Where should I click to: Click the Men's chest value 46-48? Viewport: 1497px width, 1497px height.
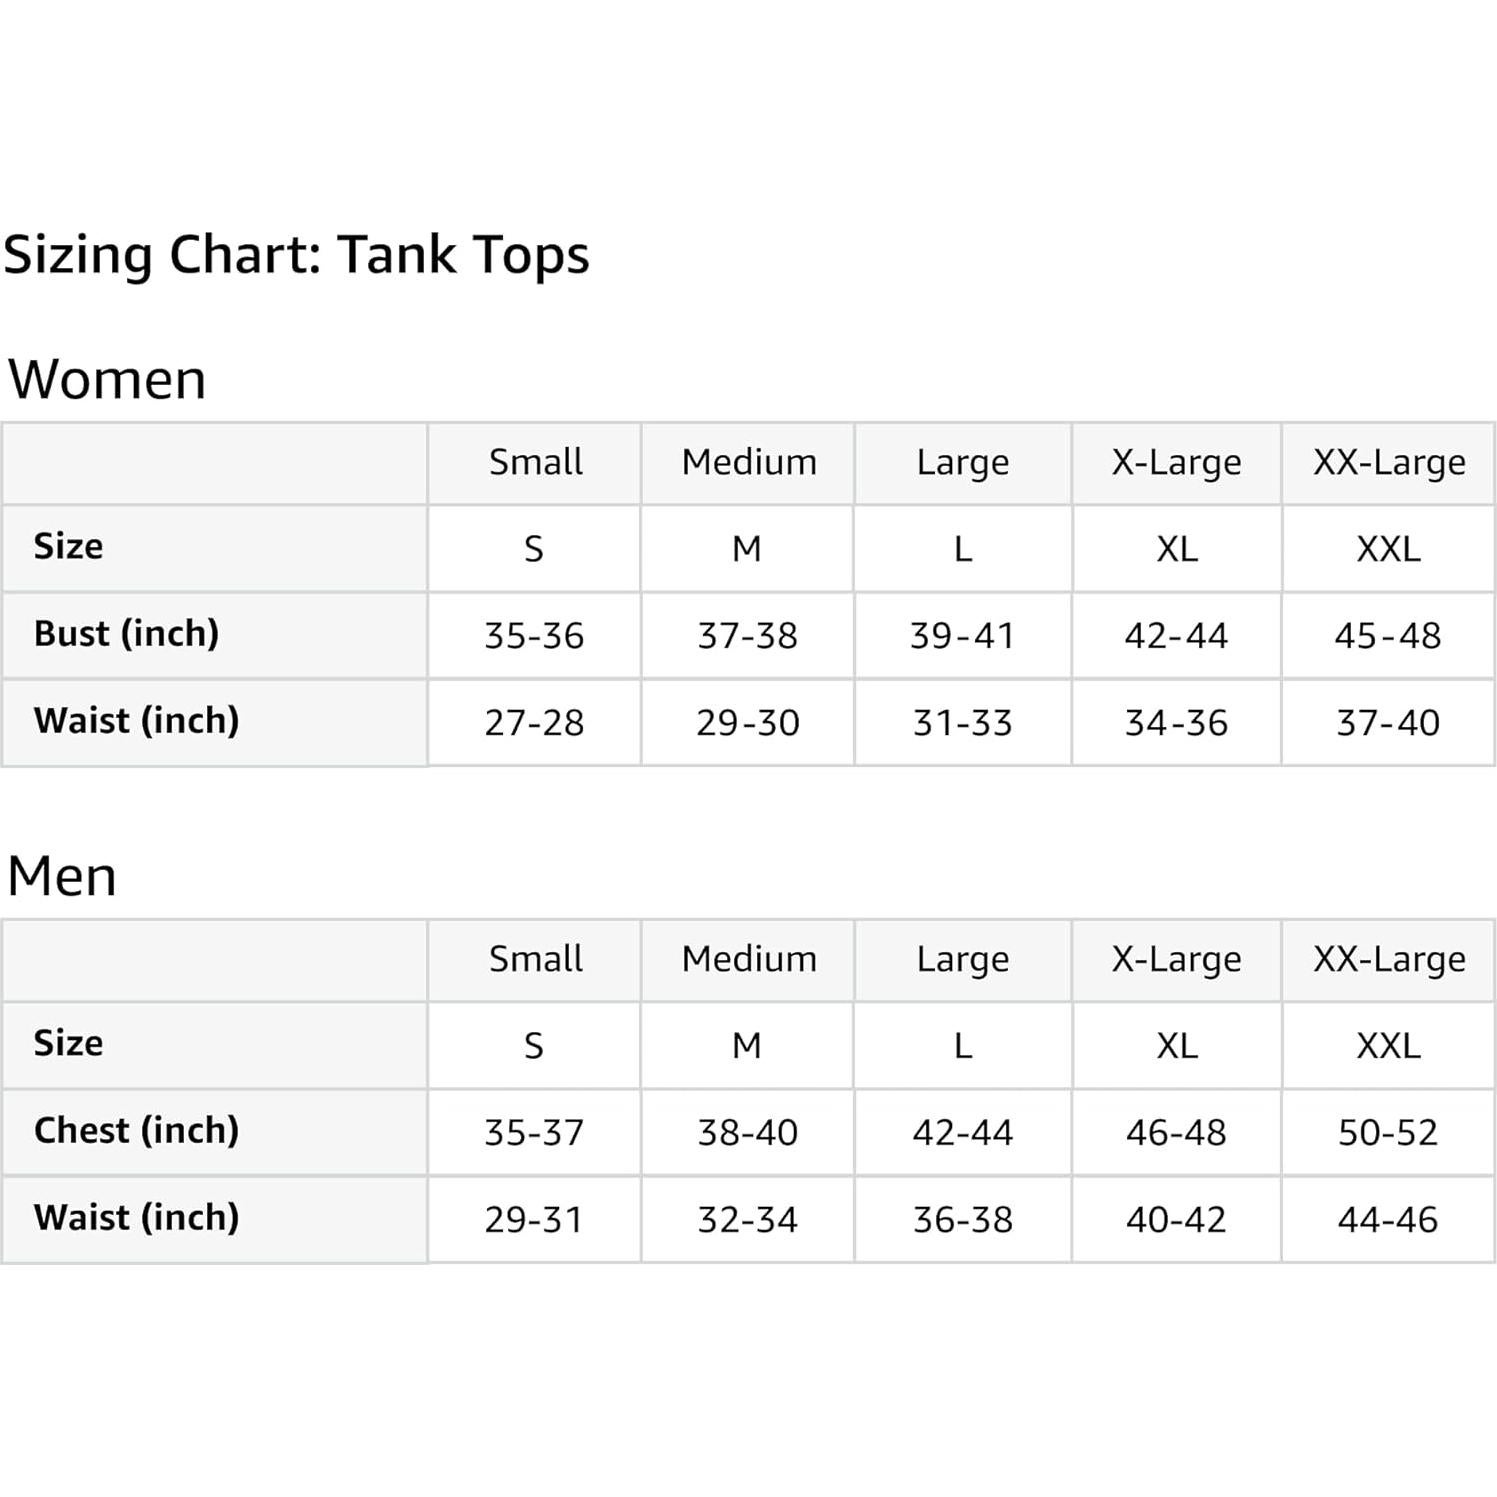tap(1176, 1133)
